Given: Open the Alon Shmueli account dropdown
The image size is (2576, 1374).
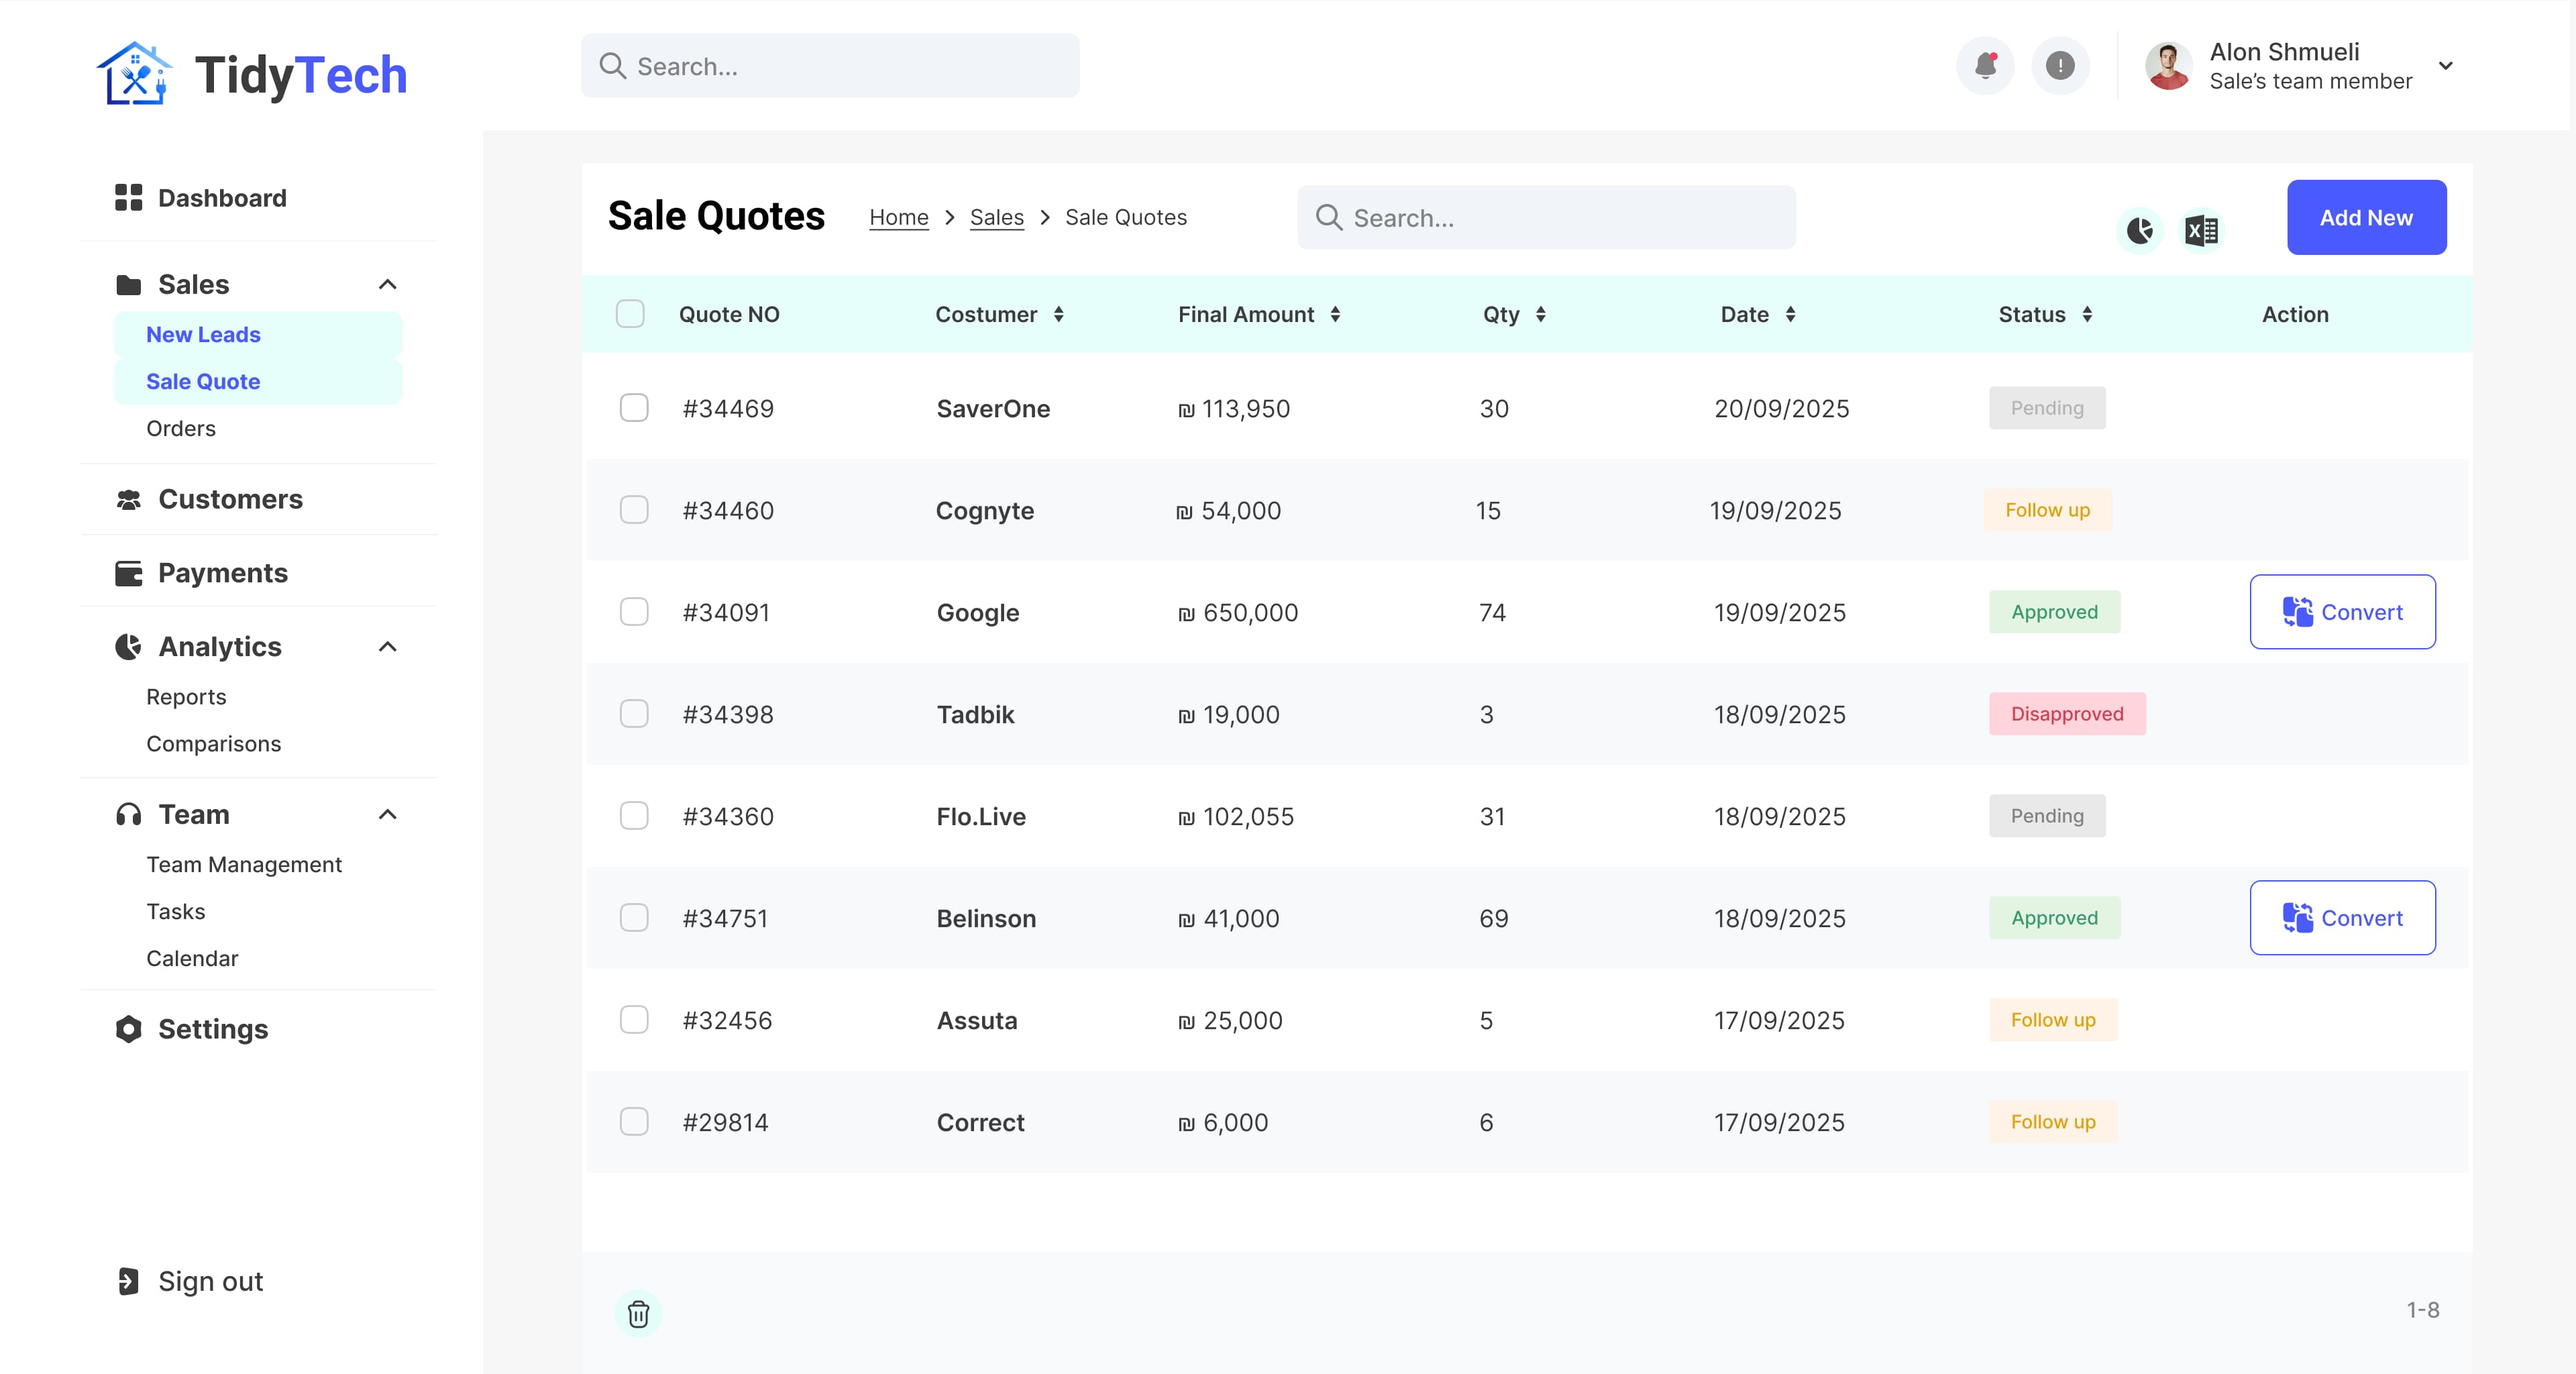Looking at the screenshot, I should point(2446,66).
